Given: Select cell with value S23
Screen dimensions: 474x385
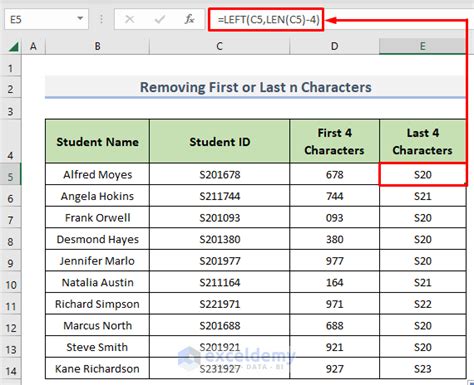Looking at the screenshot, I should click(x=423, y=369).
